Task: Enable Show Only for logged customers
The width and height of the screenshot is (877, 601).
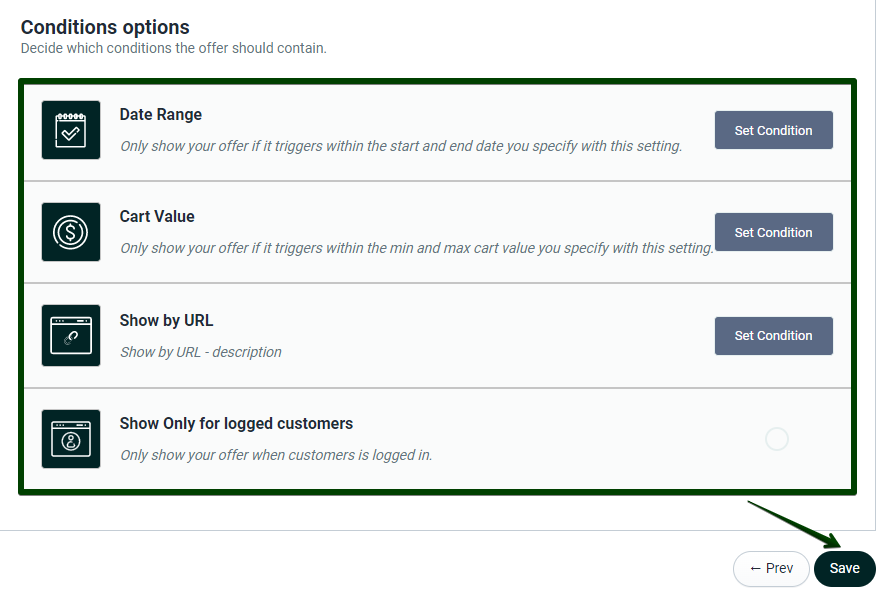Action: coord(776,439)
